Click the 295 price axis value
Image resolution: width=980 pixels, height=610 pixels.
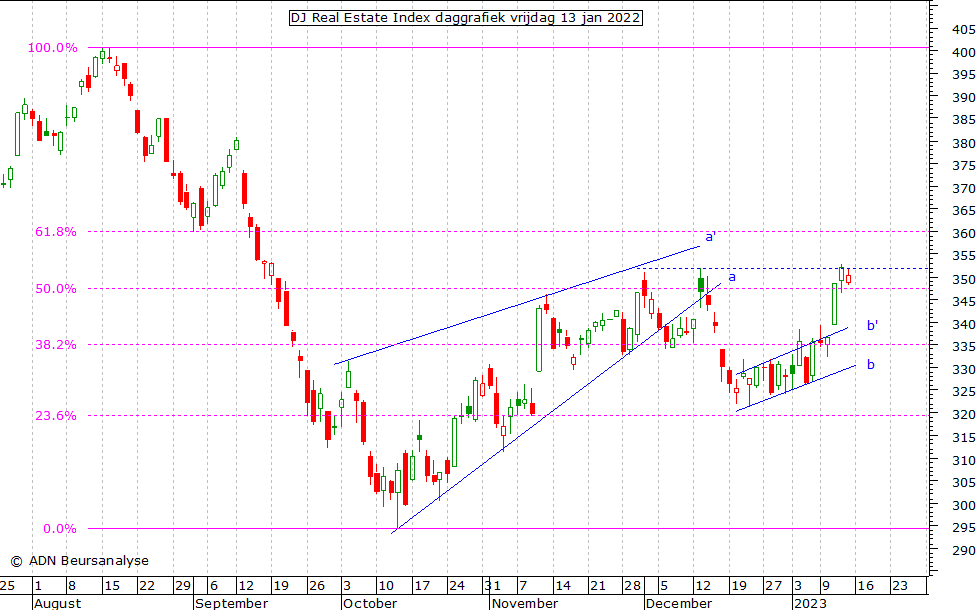click(963, 528)
